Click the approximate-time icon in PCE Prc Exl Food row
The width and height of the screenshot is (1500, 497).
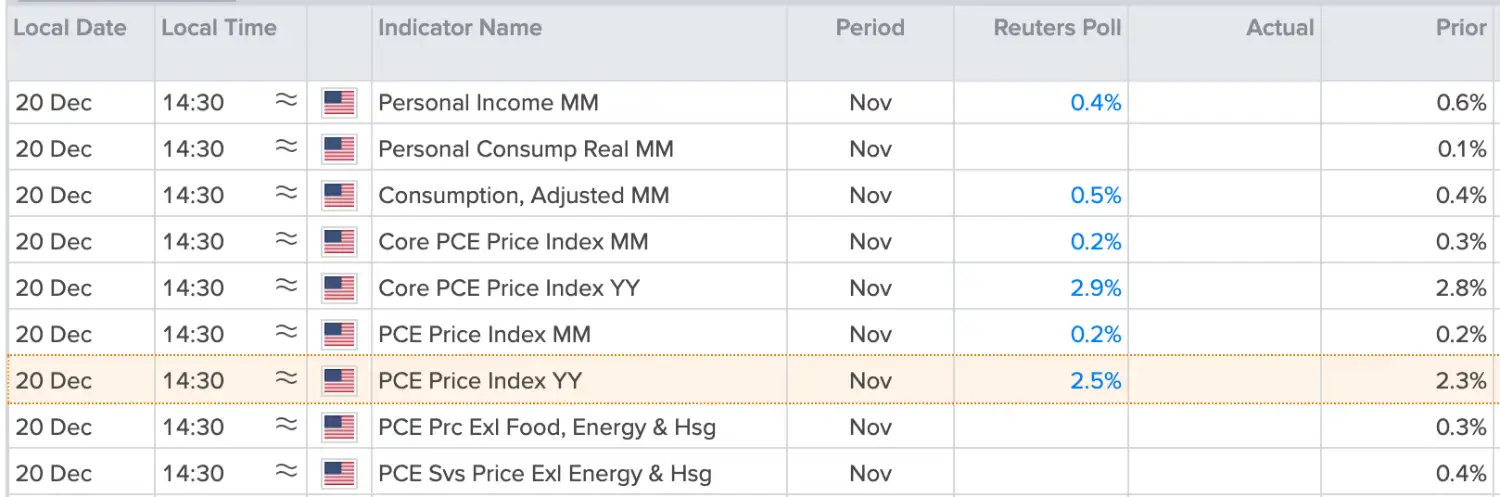(x=287, y=425)
